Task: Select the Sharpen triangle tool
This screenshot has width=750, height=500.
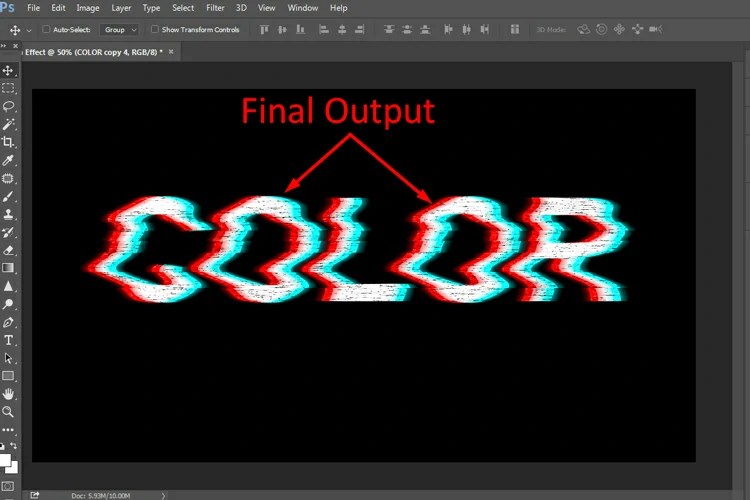Action: click(8, 286)
